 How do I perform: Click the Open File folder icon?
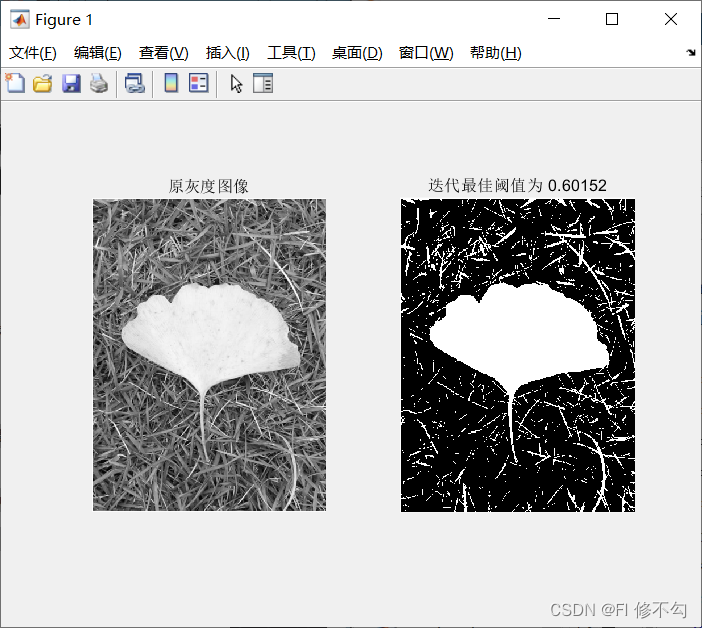click(43, 84)
